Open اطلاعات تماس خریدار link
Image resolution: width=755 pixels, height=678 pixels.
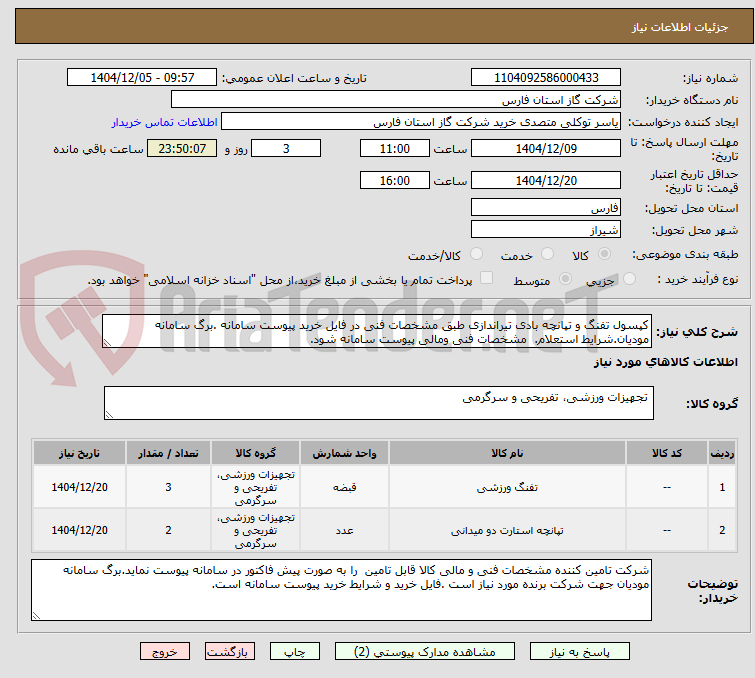pyautogui.click(x=165, y=122)
